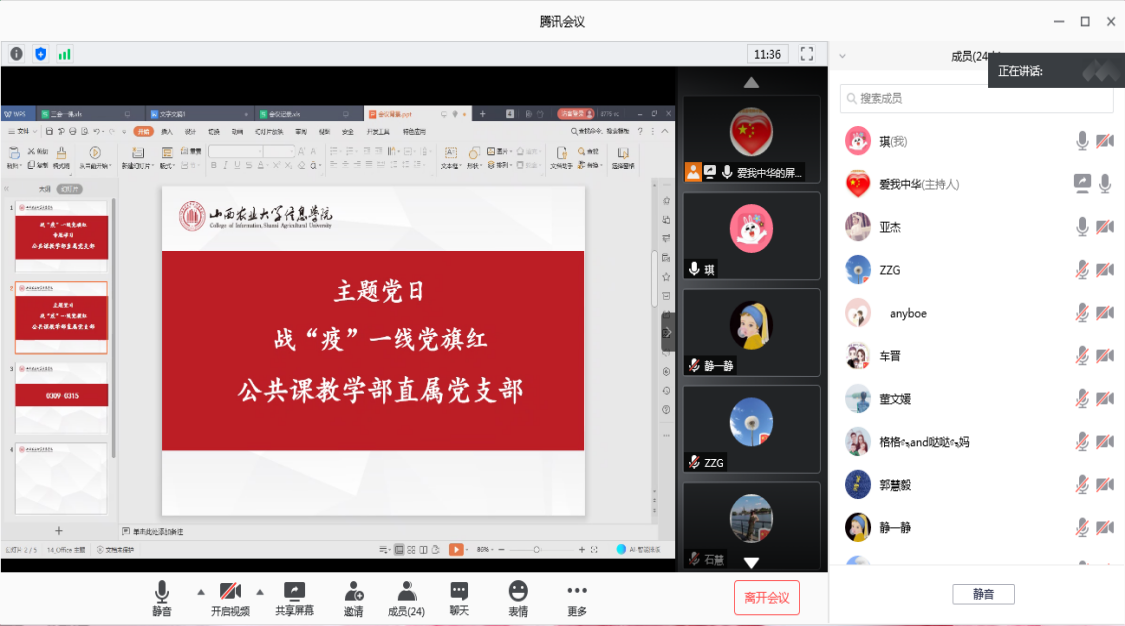Click the orange slideshow play icon in WPS
This screenshot has width=1125, height=626.
click(458, 549)
